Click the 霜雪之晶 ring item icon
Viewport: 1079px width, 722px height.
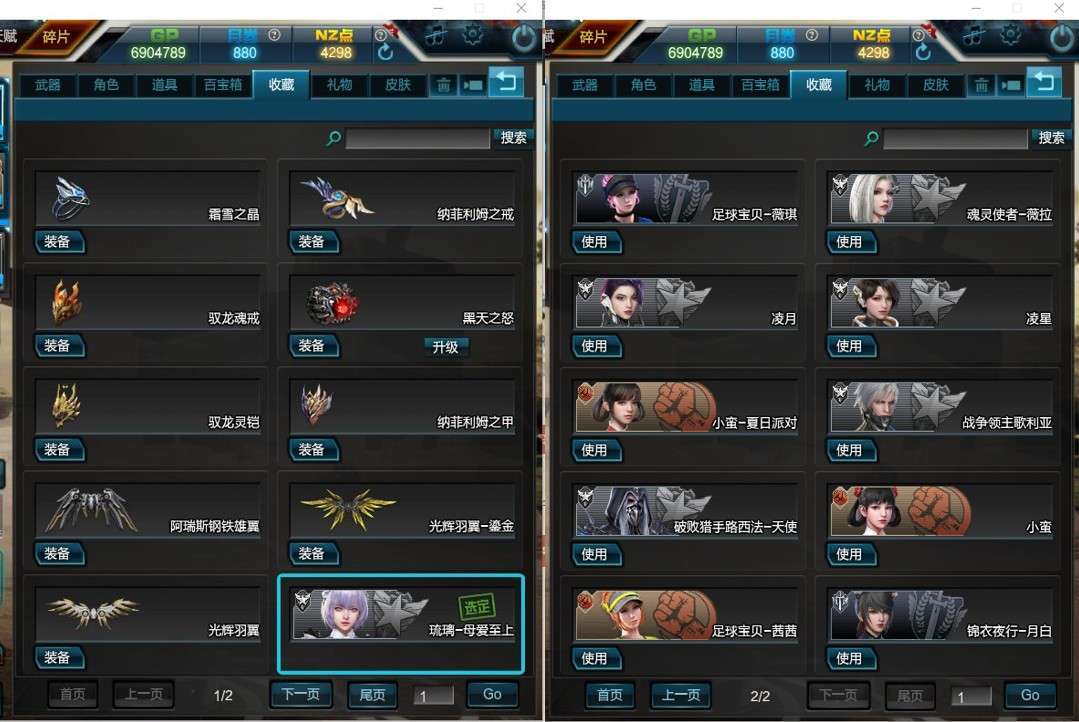coord(70,198)
